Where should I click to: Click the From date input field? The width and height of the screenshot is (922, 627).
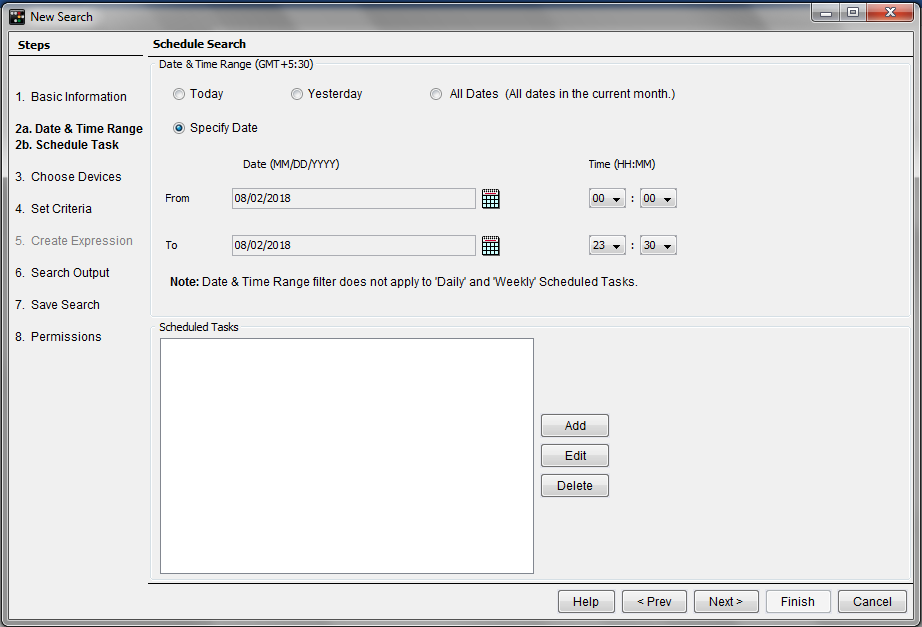(353, 199)
